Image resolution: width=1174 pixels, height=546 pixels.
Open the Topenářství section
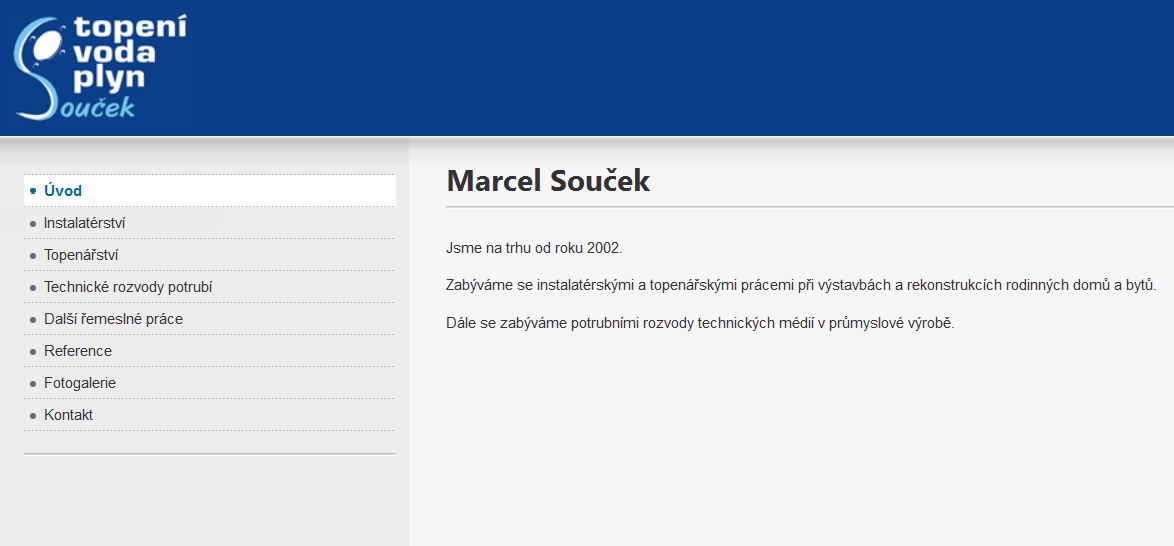click(x=210, y=255)
